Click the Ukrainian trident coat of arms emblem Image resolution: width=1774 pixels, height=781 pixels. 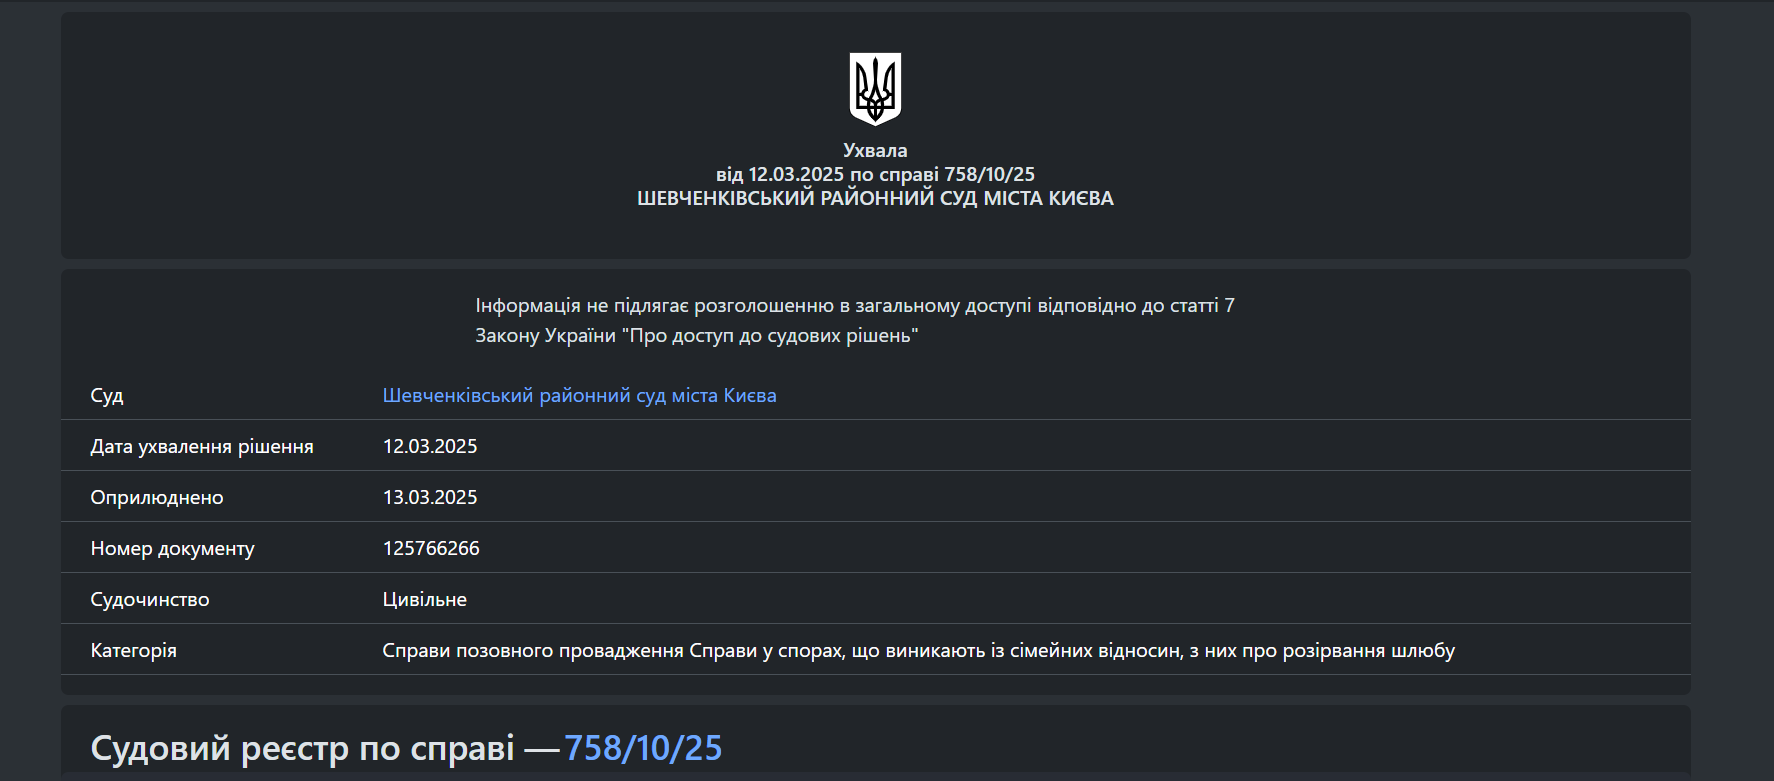click(x=875, y=89)
